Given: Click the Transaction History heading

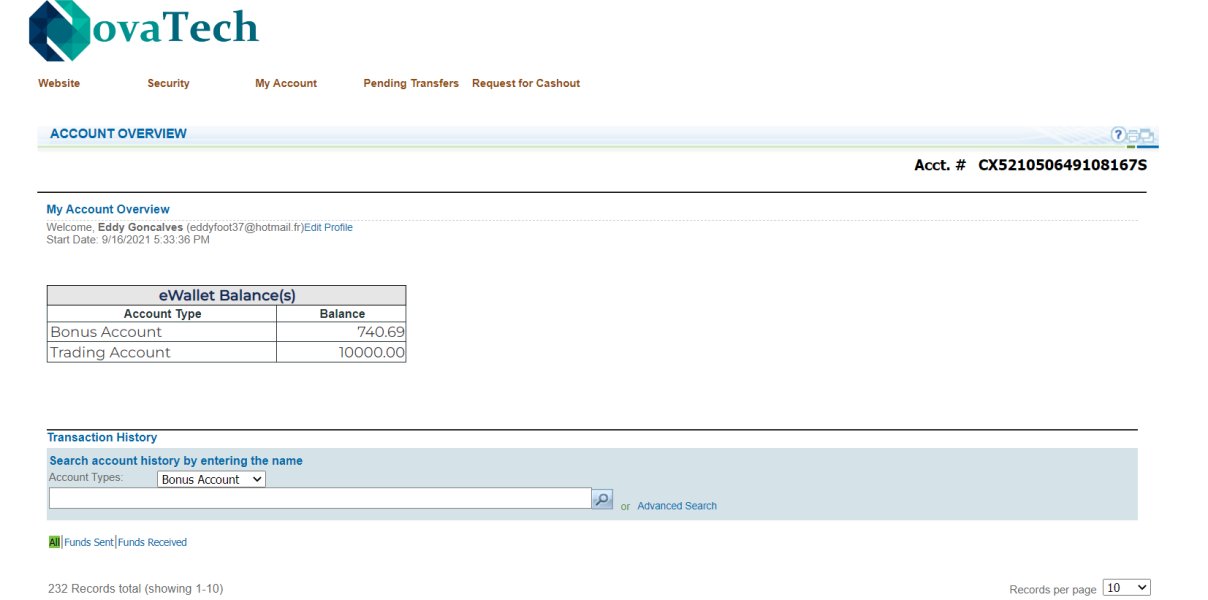Looking at the screenshot, I should point(102,438).
